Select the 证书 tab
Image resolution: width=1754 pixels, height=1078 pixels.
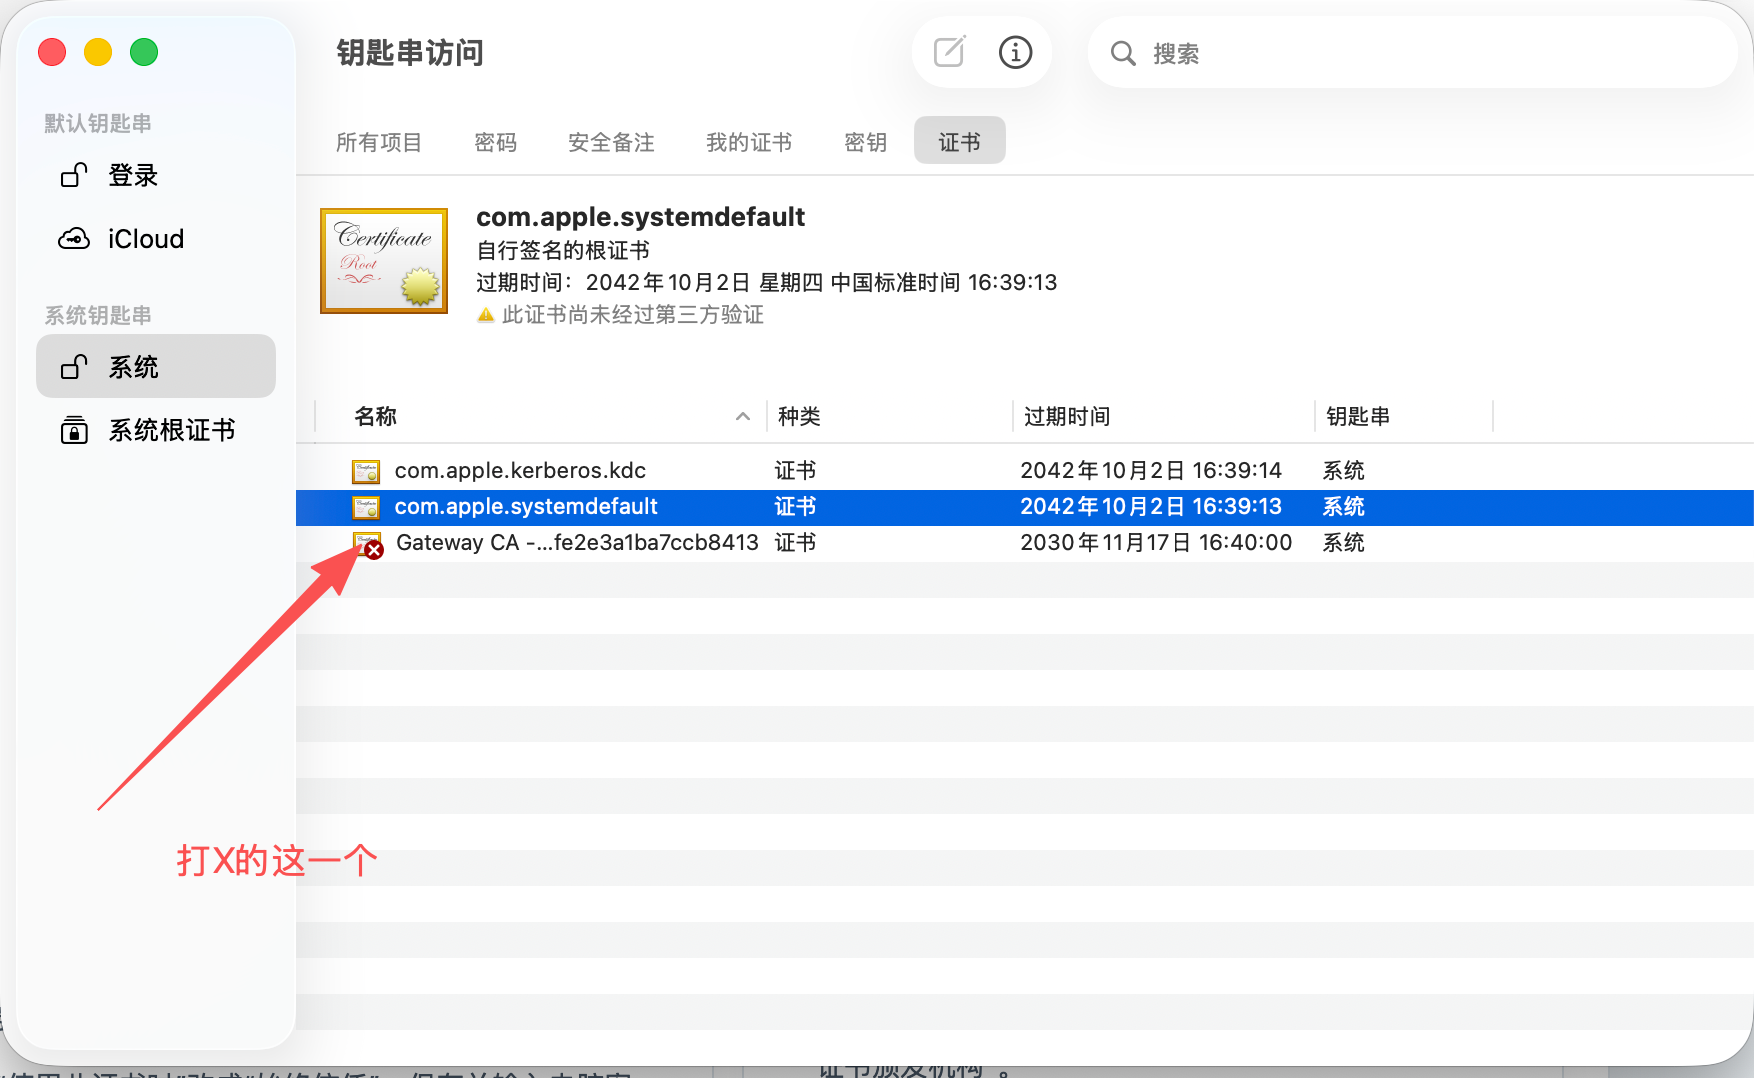960,142
